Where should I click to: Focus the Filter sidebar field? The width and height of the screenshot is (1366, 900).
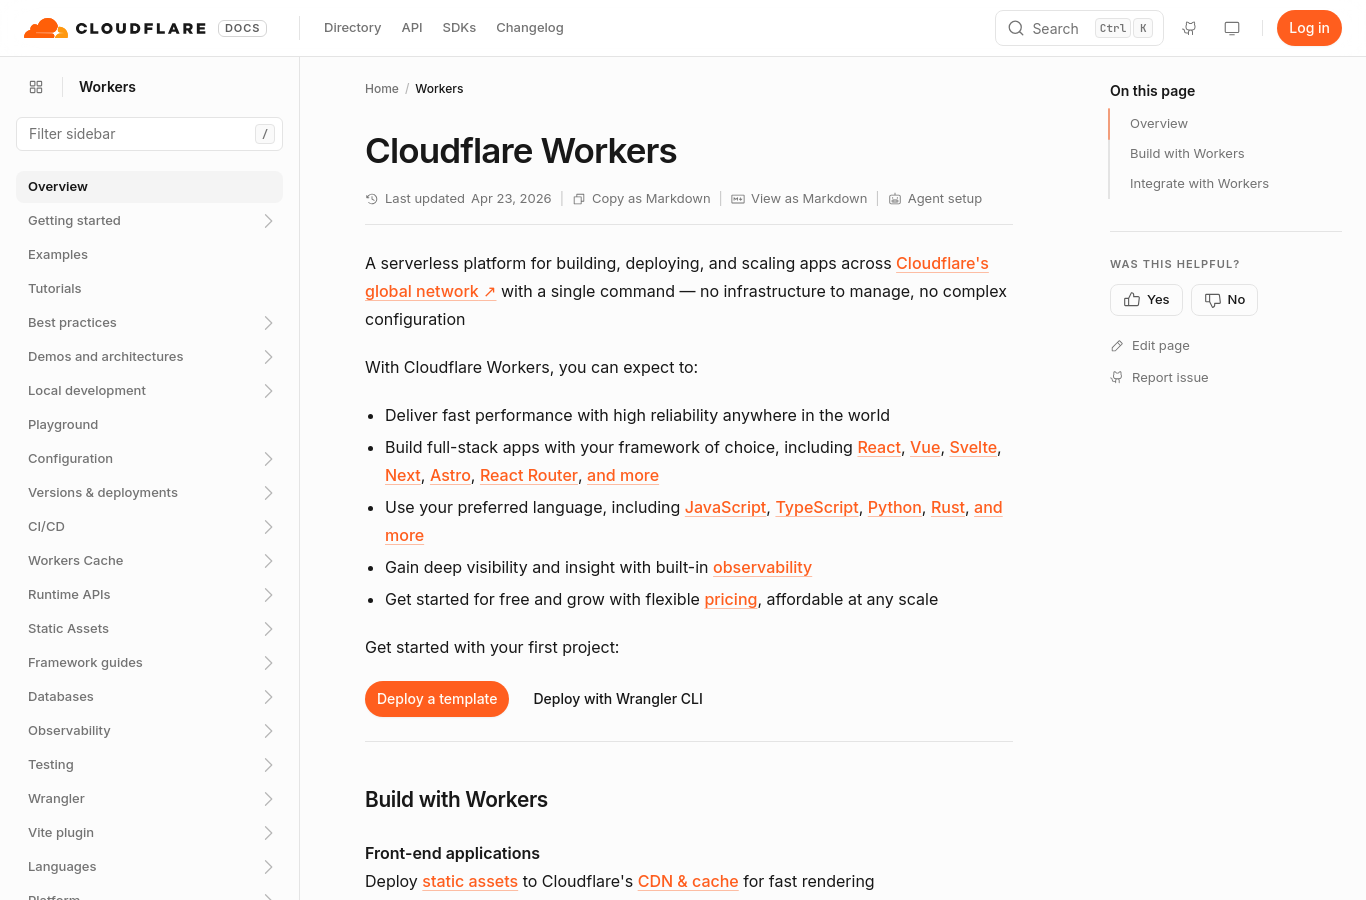tap(149, 134)
